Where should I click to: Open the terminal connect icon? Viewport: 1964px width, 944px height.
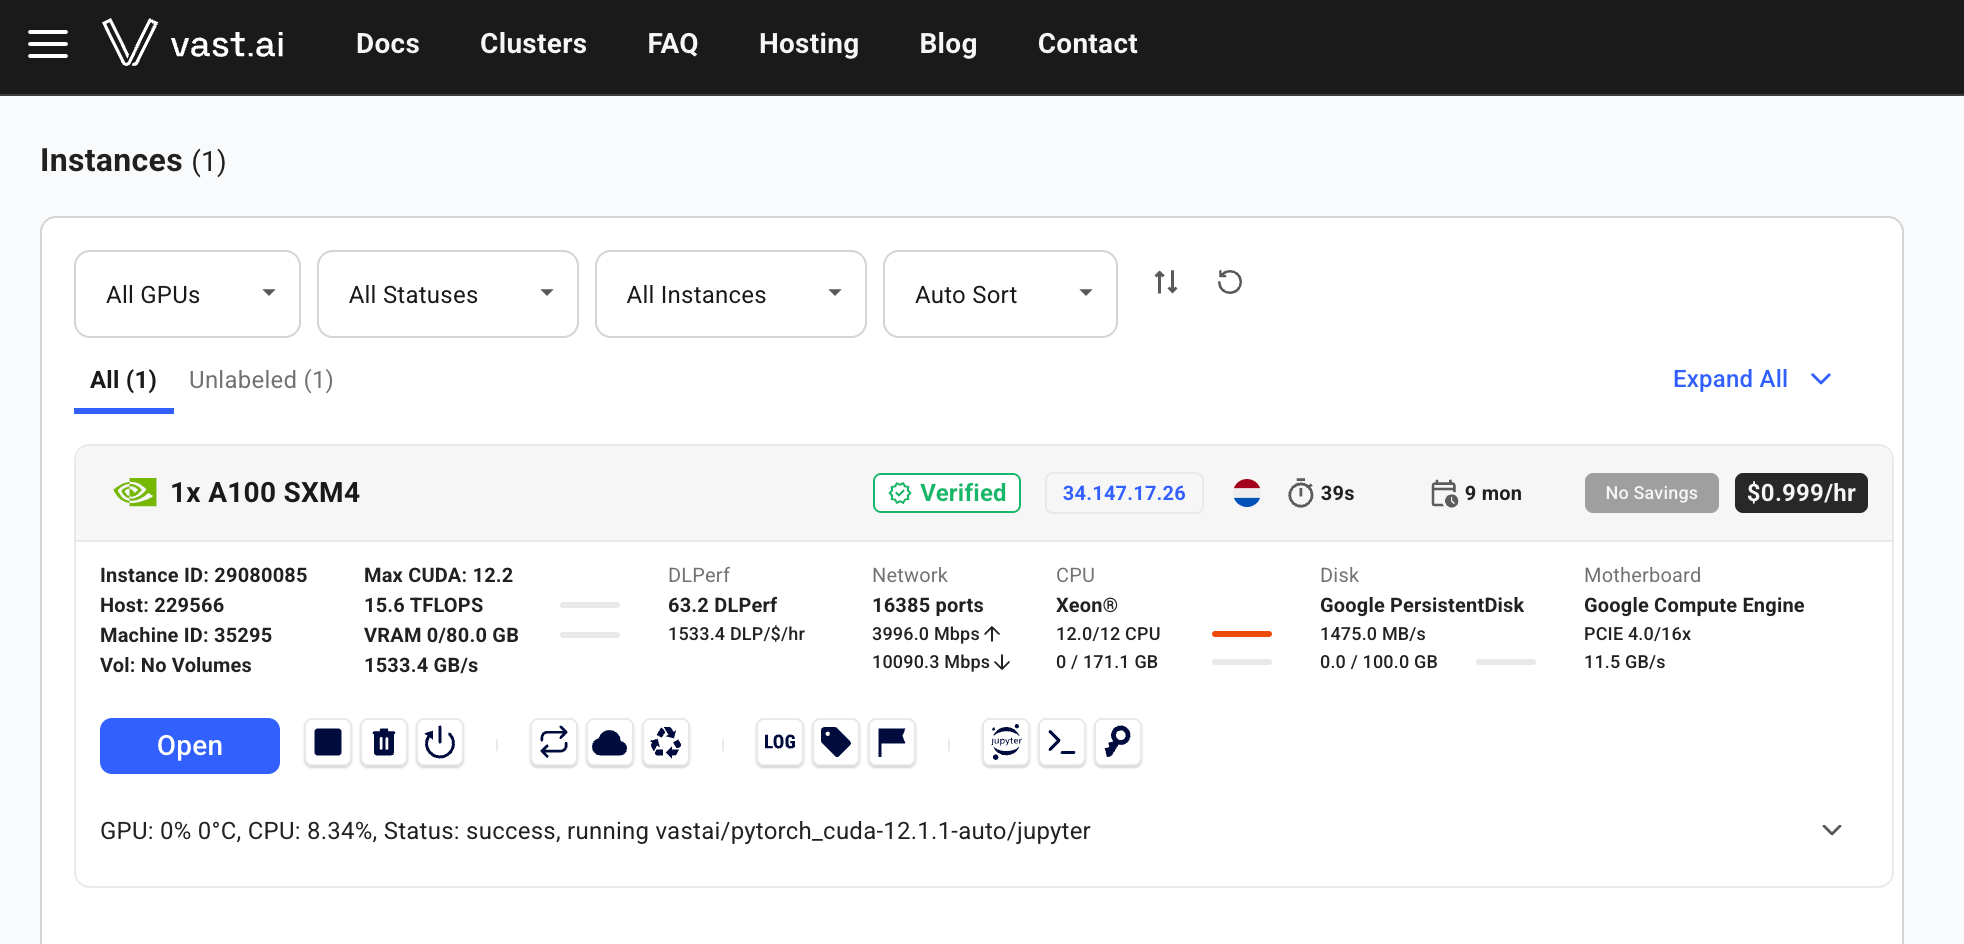pyautogui.click(x=1062, y=743)
